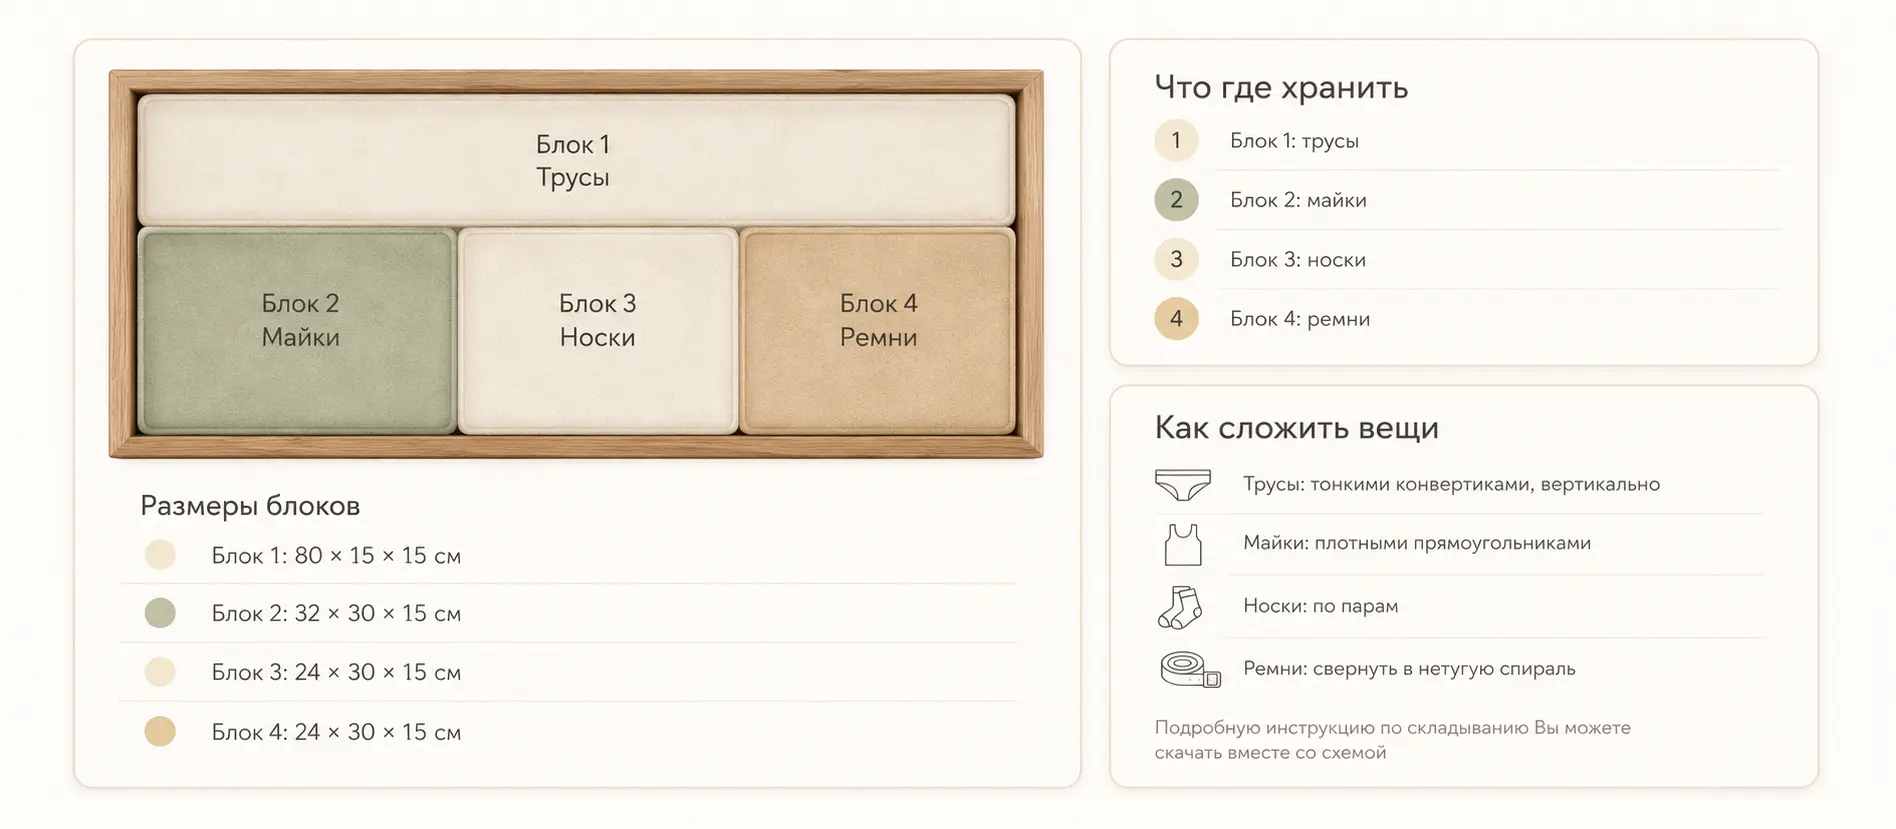Click 'Блок 2: 32 × 30 × 15 см'
This screenshot has height=829, width=1896.
click(336, 614)
